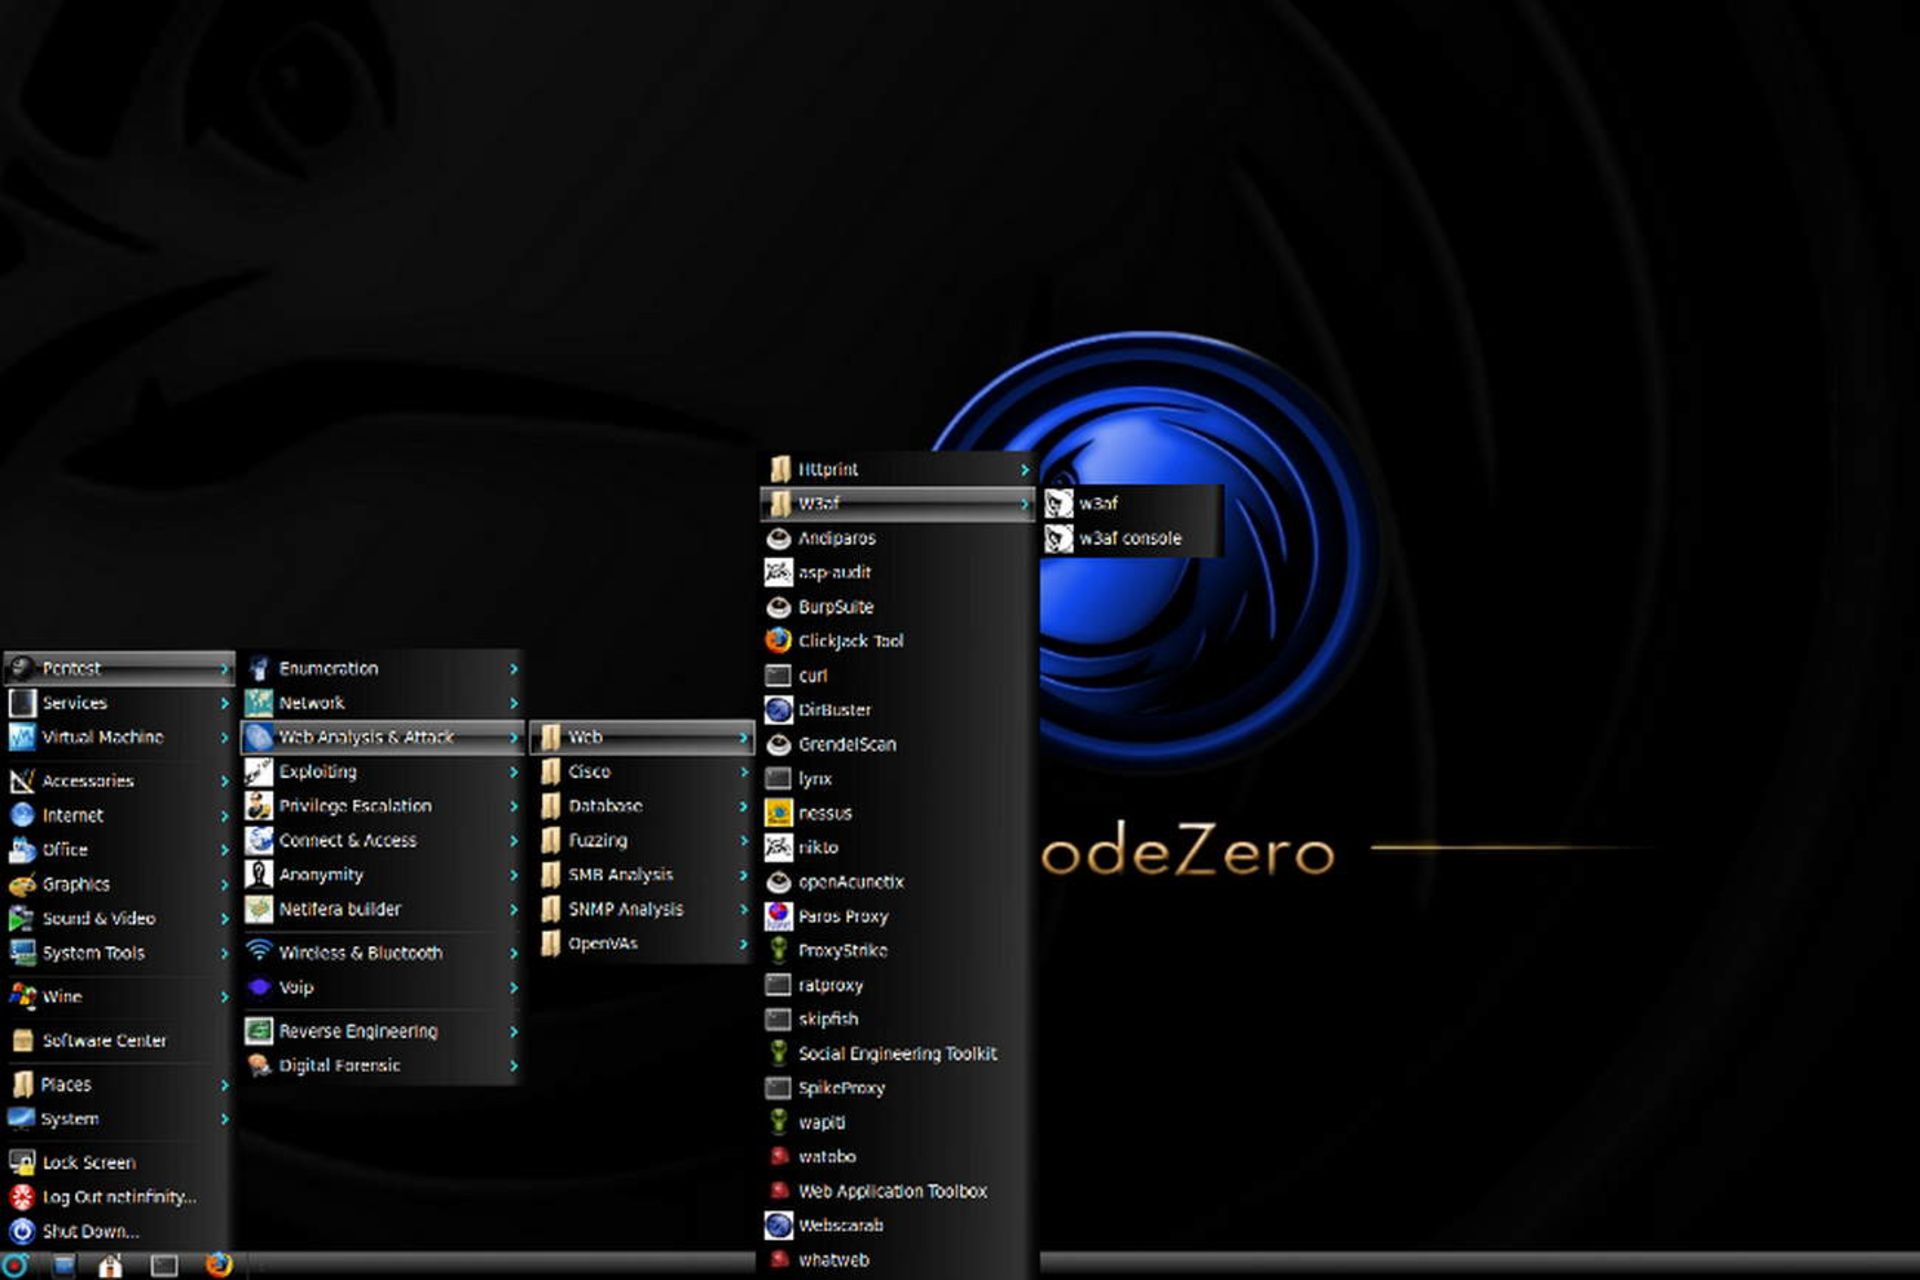Click the Andiparos coffee-cup icon
The height and width of the screenshot is (1280, 1920).
point(778,538)
